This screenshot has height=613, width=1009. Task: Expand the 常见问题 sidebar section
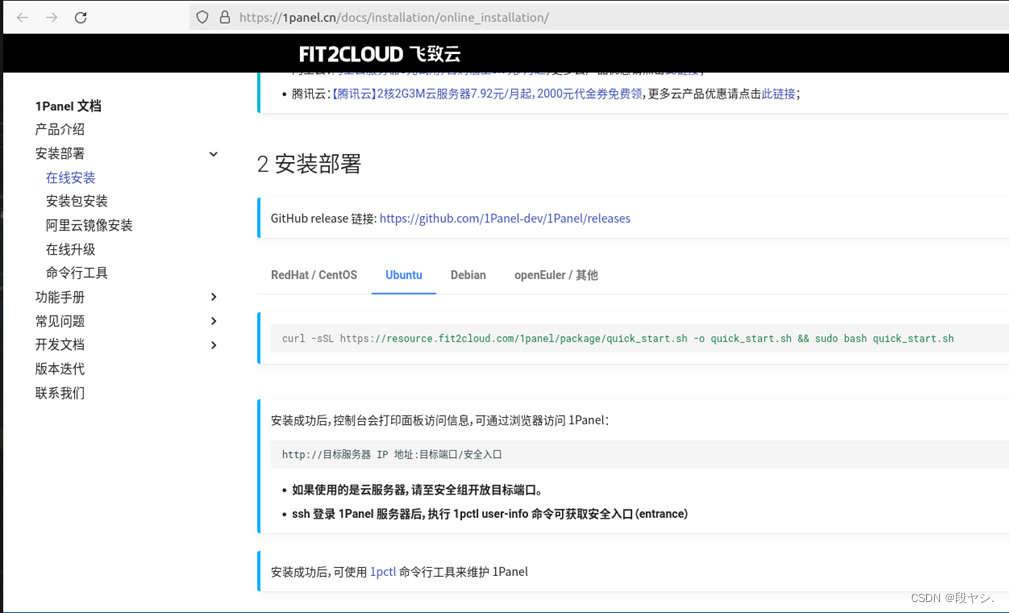point(212,321)
